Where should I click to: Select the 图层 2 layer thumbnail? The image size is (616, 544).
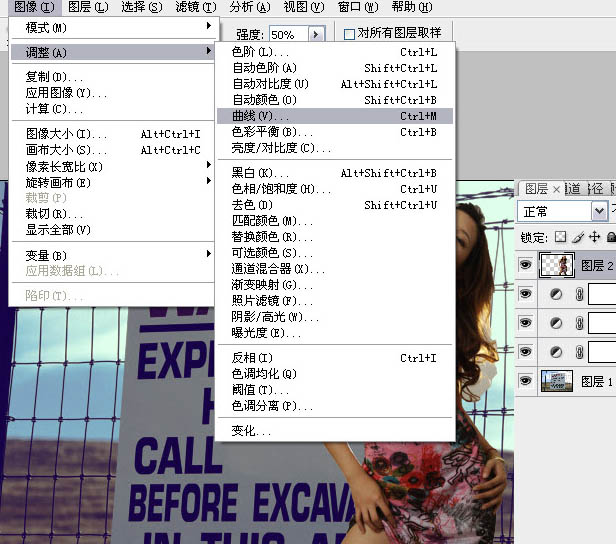click(x=556, y=265)
